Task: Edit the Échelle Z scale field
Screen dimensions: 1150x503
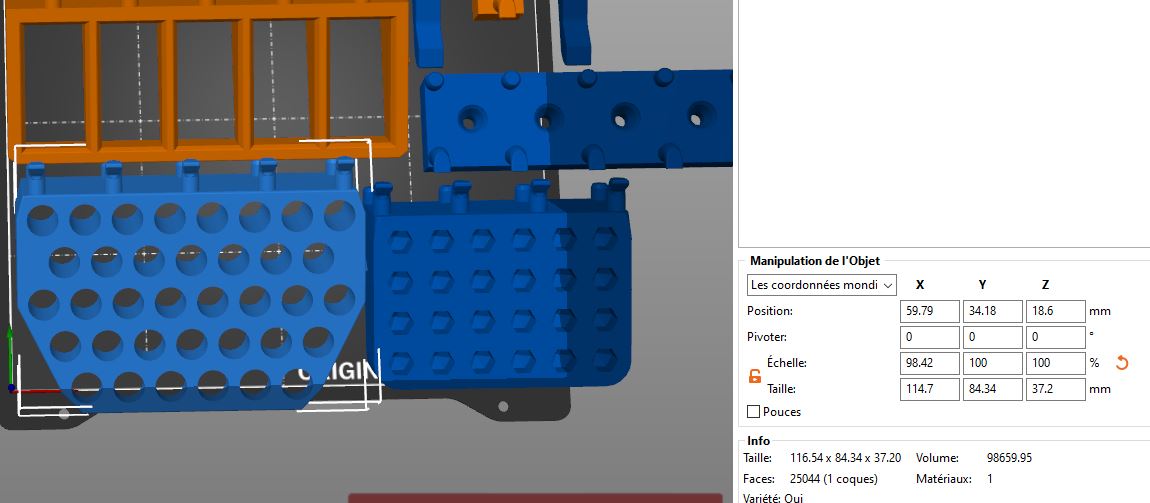Action: pos(1055,363)
